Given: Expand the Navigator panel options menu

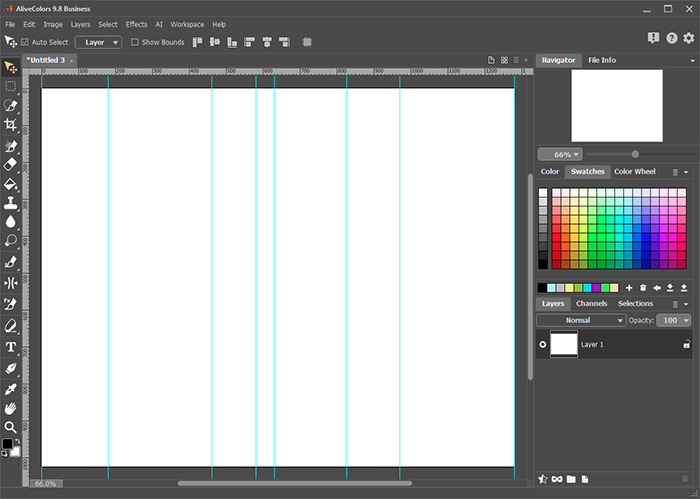Looking at the screenshot, I should coord(692,61).
